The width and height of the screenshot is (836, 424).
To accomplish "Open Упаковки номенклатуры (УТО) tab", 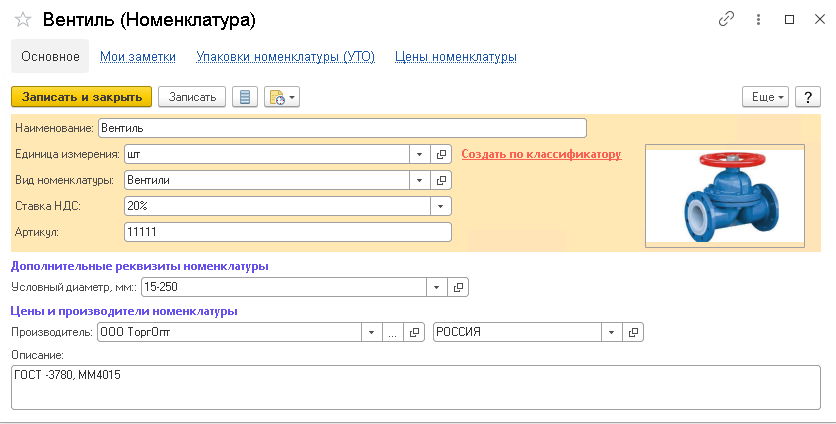I will [285, 57].
